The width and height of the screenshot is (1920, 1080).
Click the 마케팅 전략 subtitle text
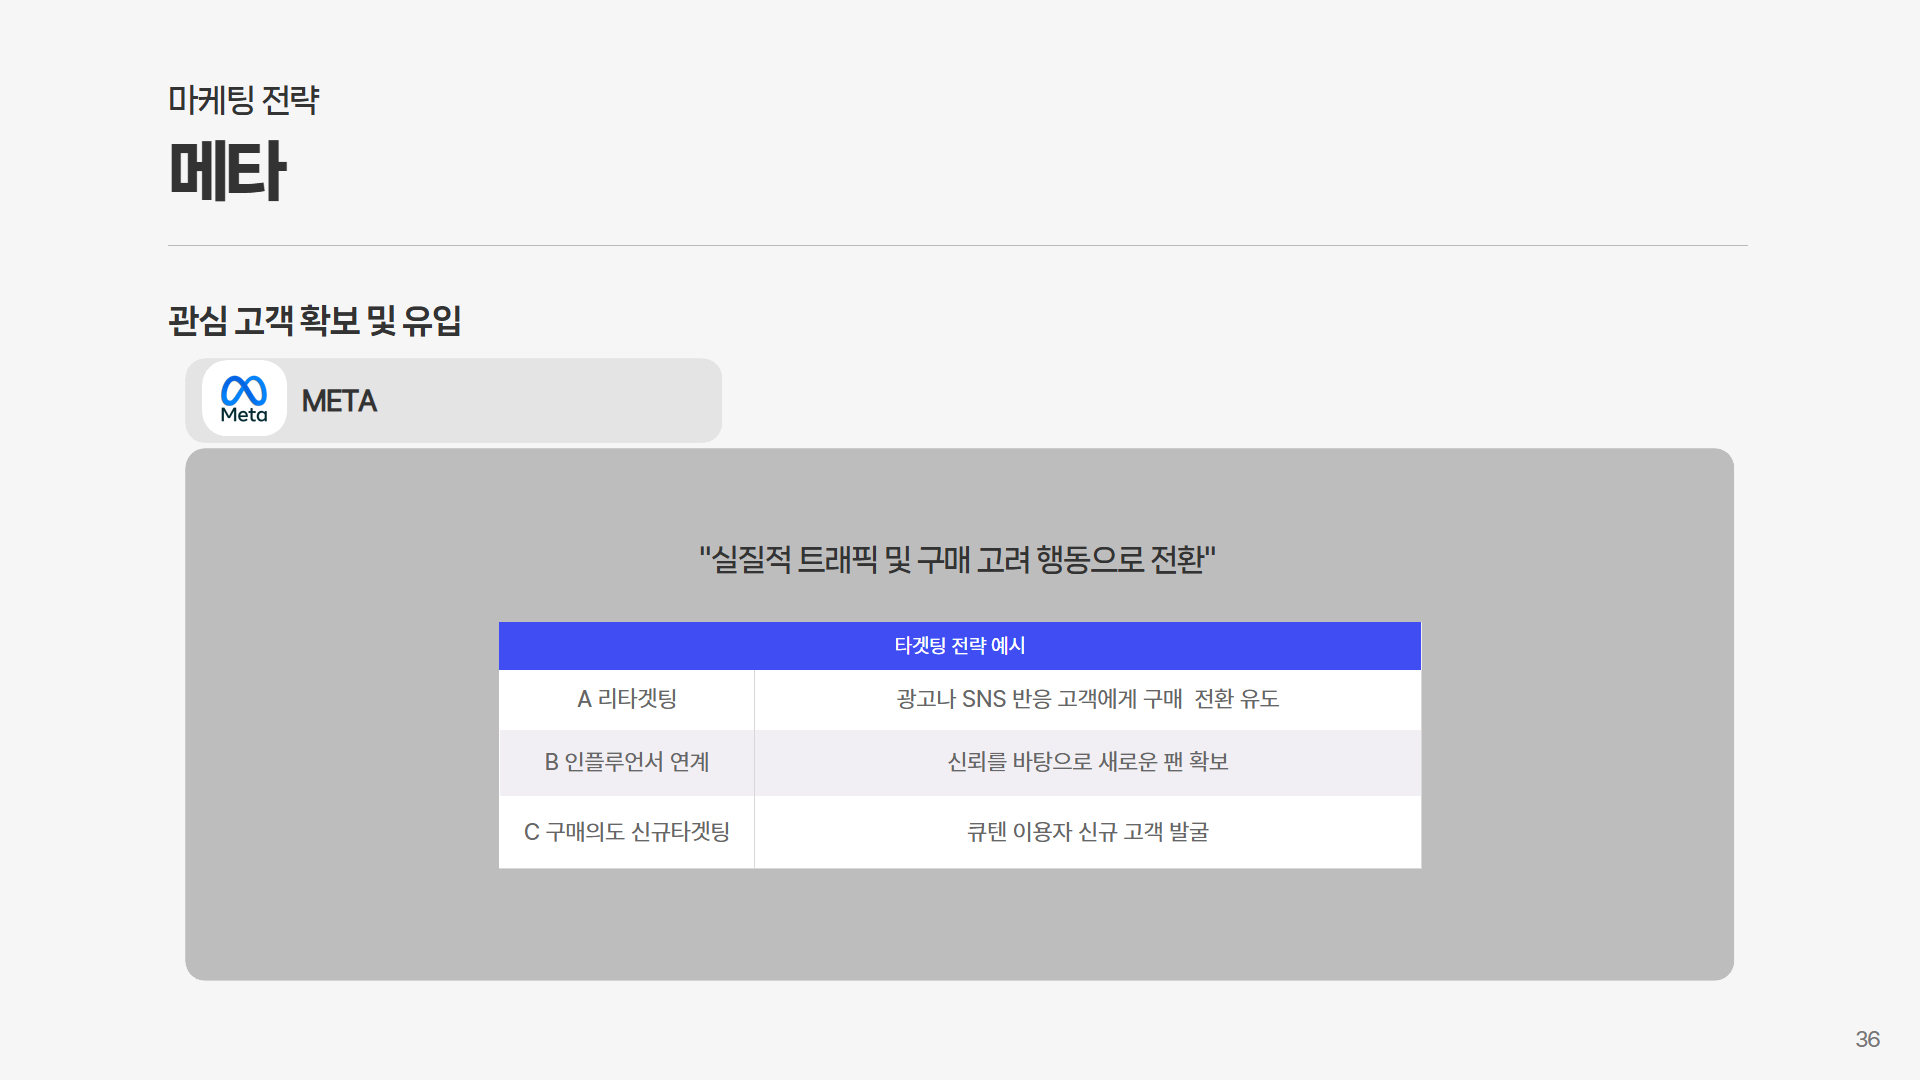(243, 100)
